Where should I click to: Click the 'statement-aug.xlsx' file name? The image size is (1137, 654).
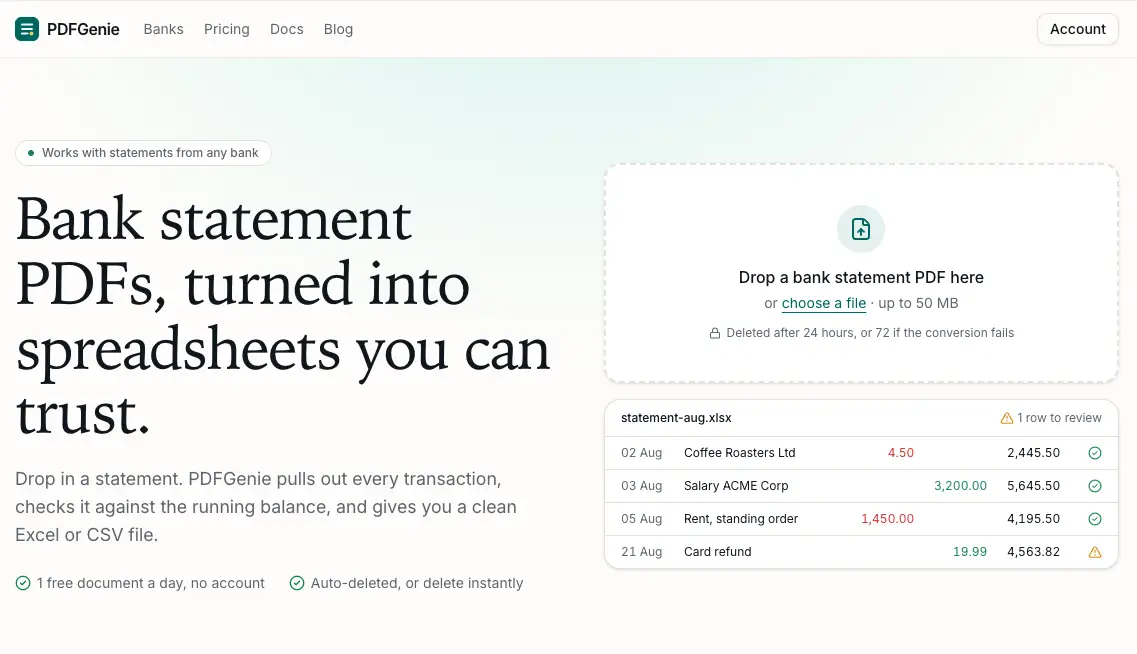click(x=676, y=418)
